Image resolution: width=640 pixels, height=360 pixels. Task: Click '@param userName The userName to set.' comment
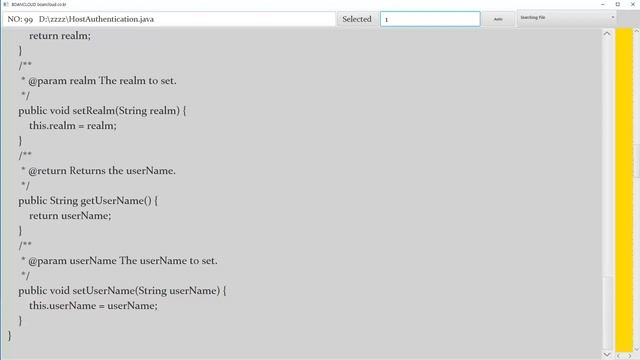(123, 260)
